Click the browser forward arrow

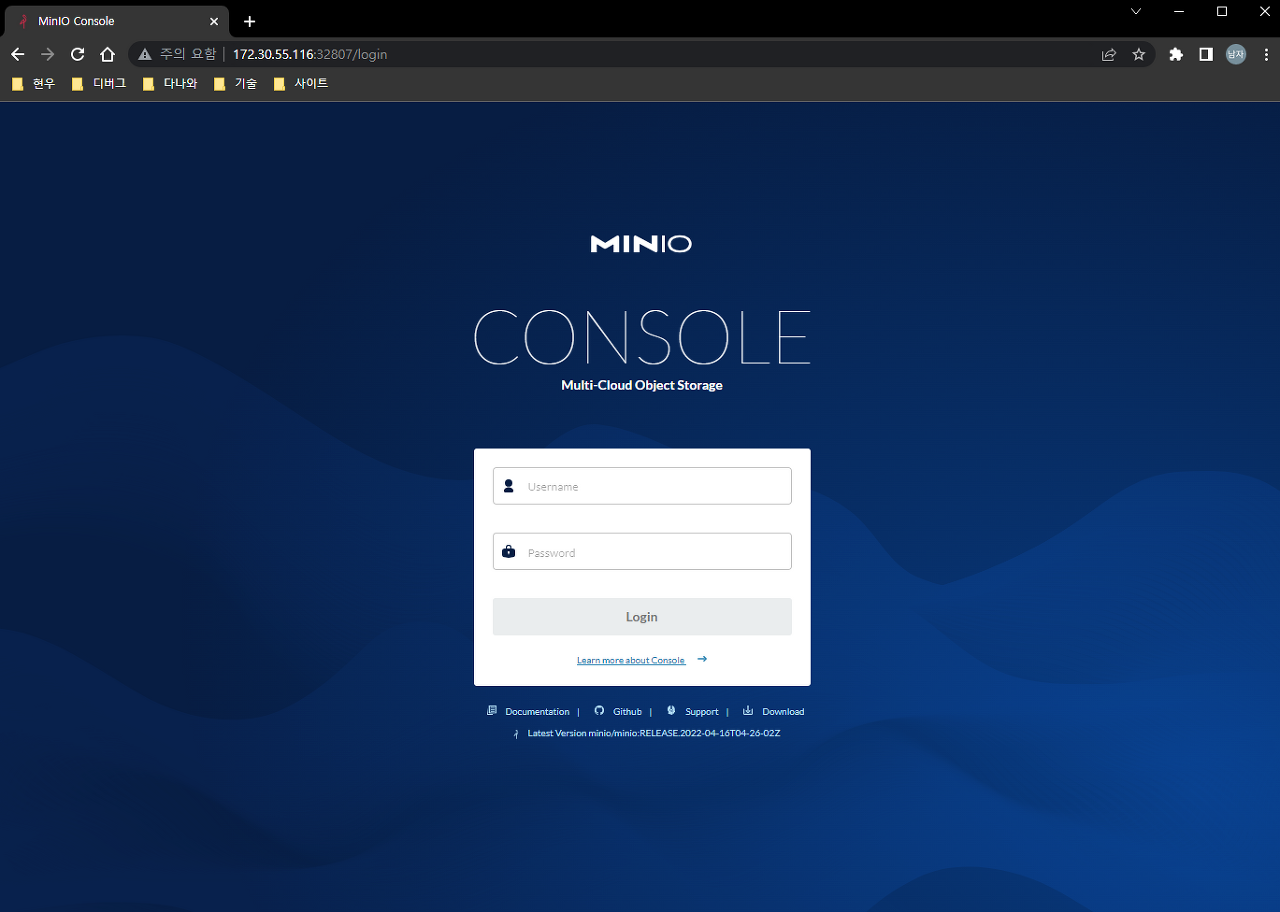pos(47,55)
